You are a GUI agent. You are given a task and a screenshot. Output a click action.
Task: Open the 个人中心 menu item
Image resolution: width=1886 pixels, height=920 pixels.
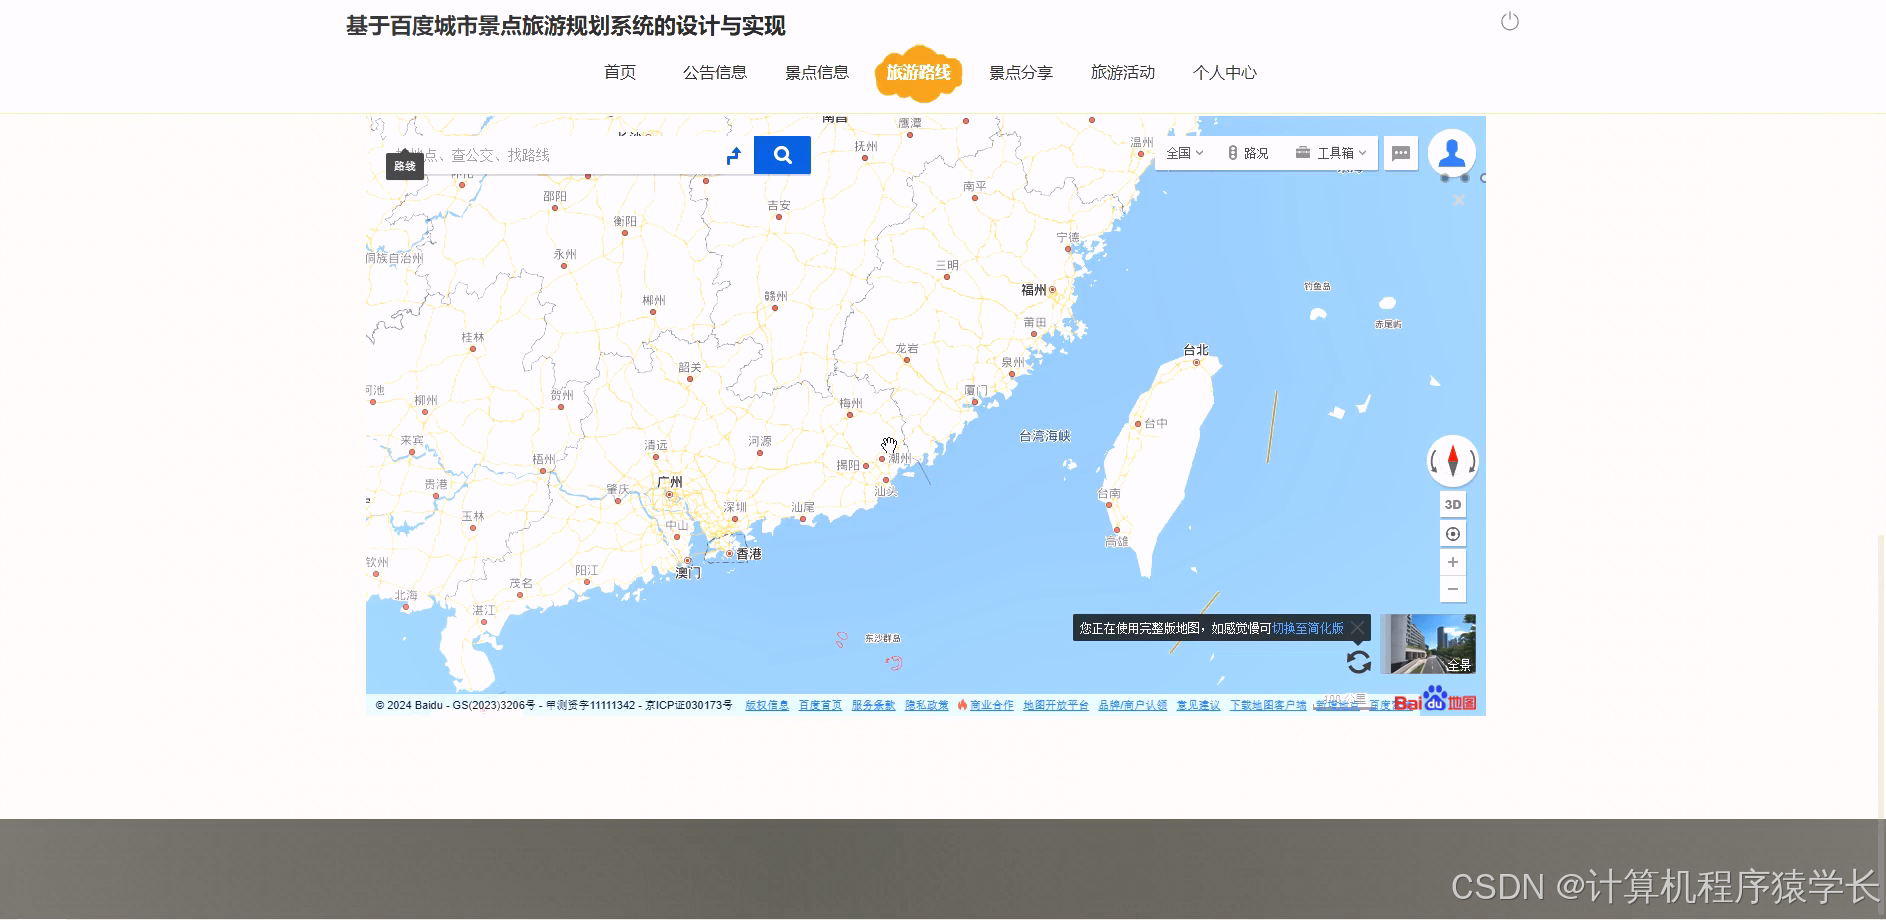tap(1225, 72)
